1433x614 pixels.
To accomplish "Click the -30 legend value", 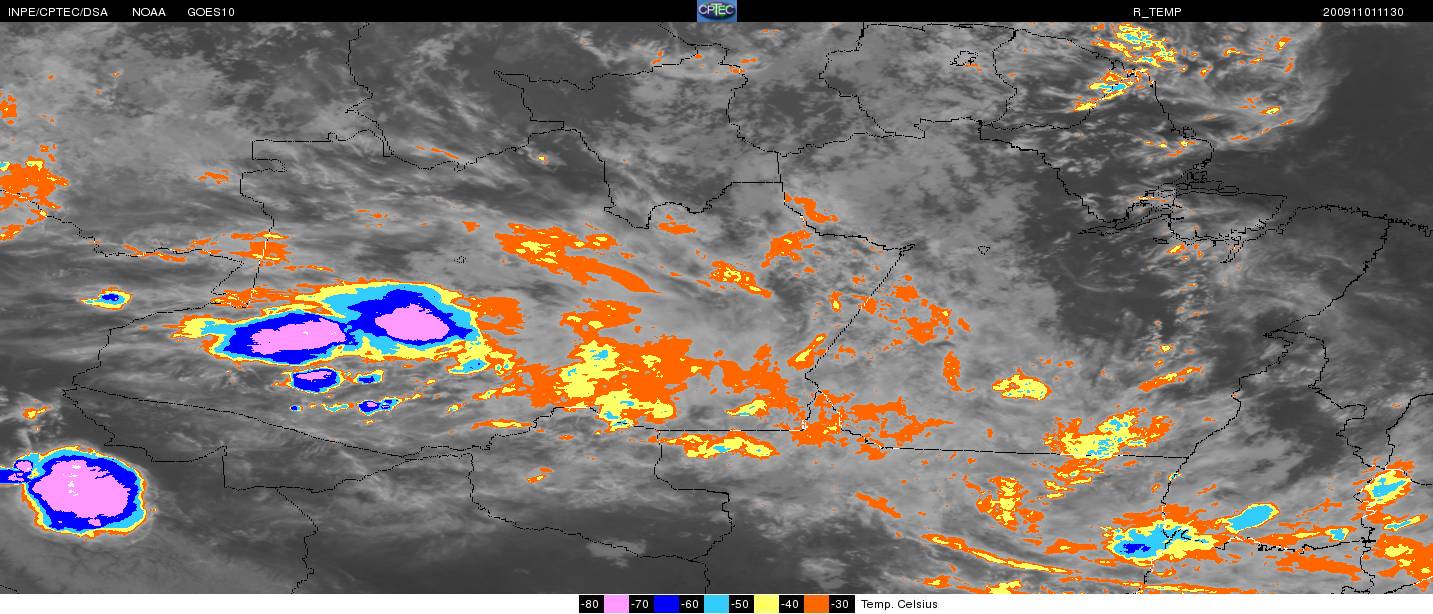I will [x=840, y=604].
